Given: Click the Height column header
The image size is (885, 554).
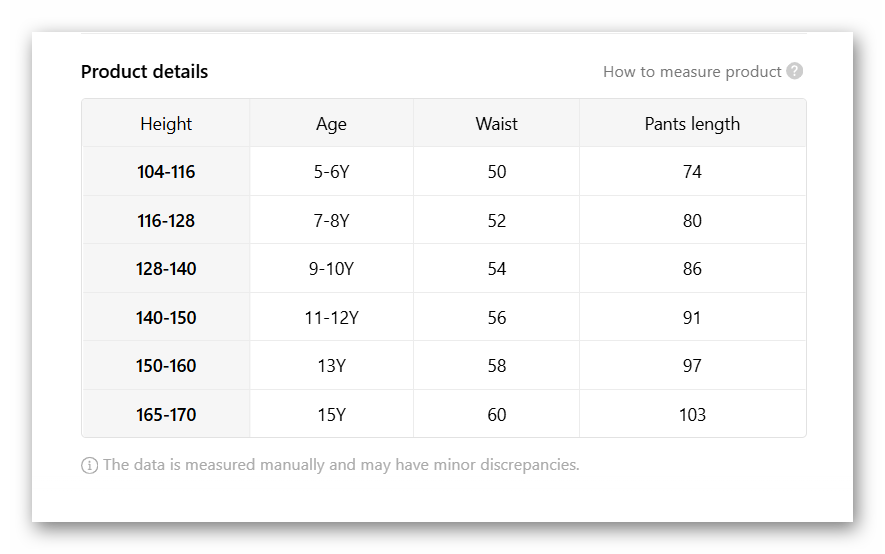Looking at the screenshot, I should (166, 124).
